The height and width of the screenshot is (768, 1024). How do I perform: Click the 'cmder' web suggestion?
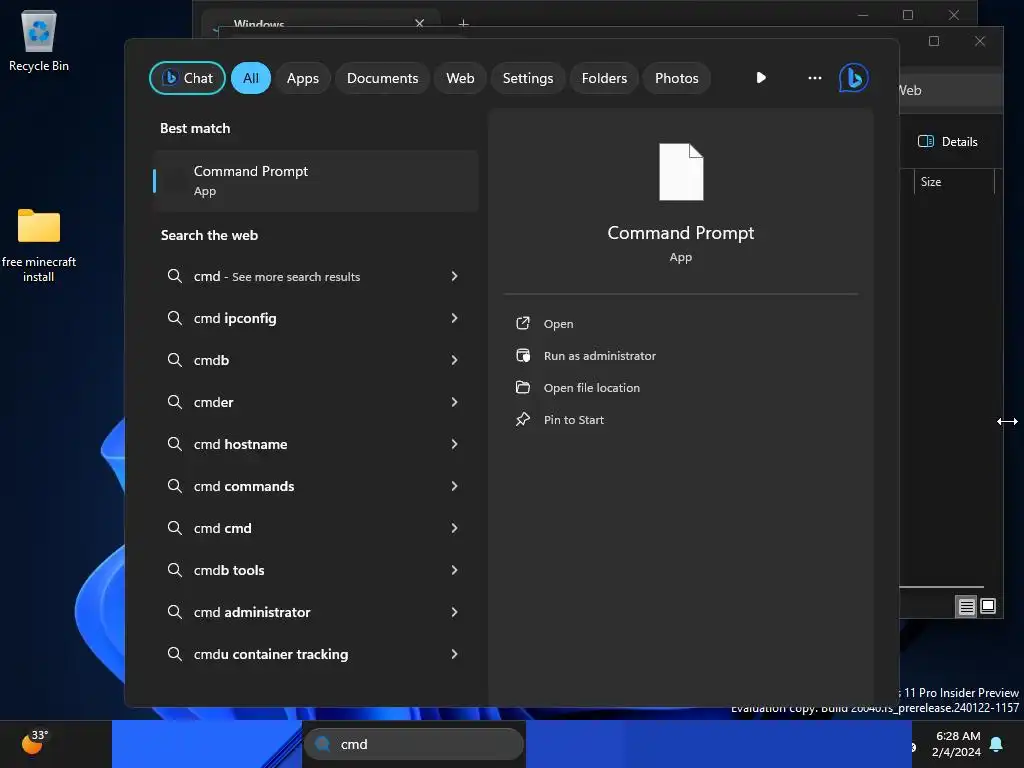[x=316, y=402]
